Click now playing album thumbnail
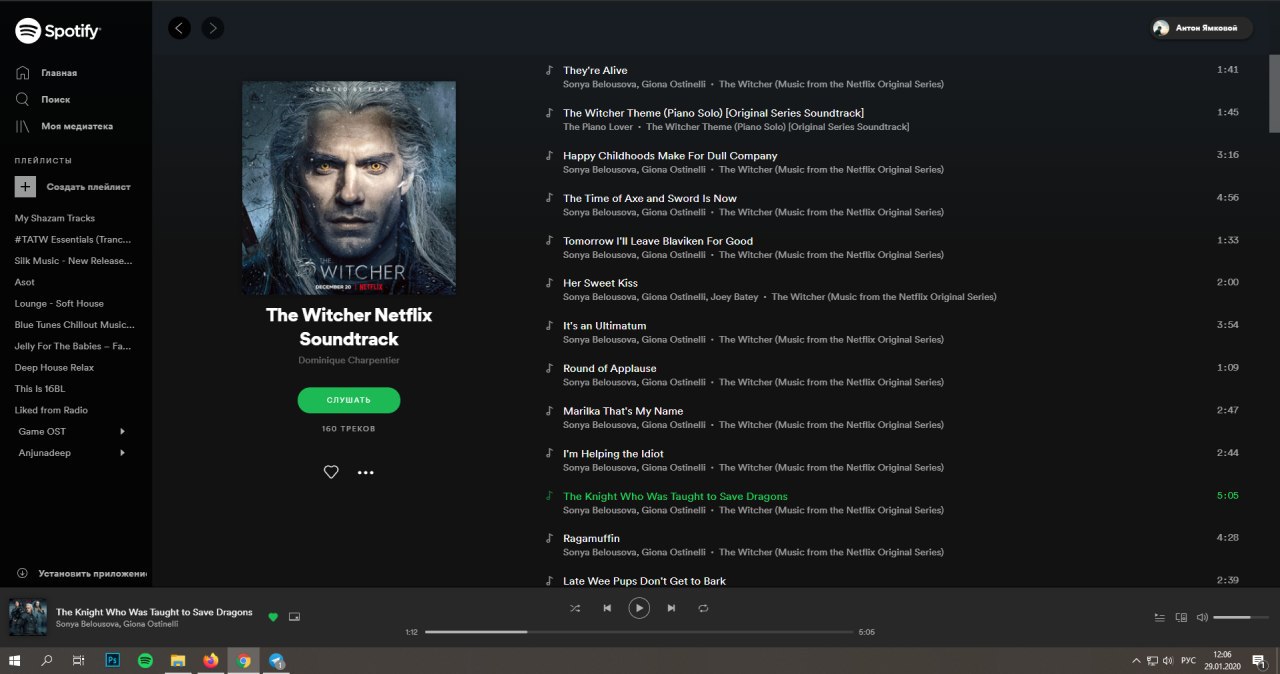Screen dimensions: 1280x674 [x=28, y=617]
